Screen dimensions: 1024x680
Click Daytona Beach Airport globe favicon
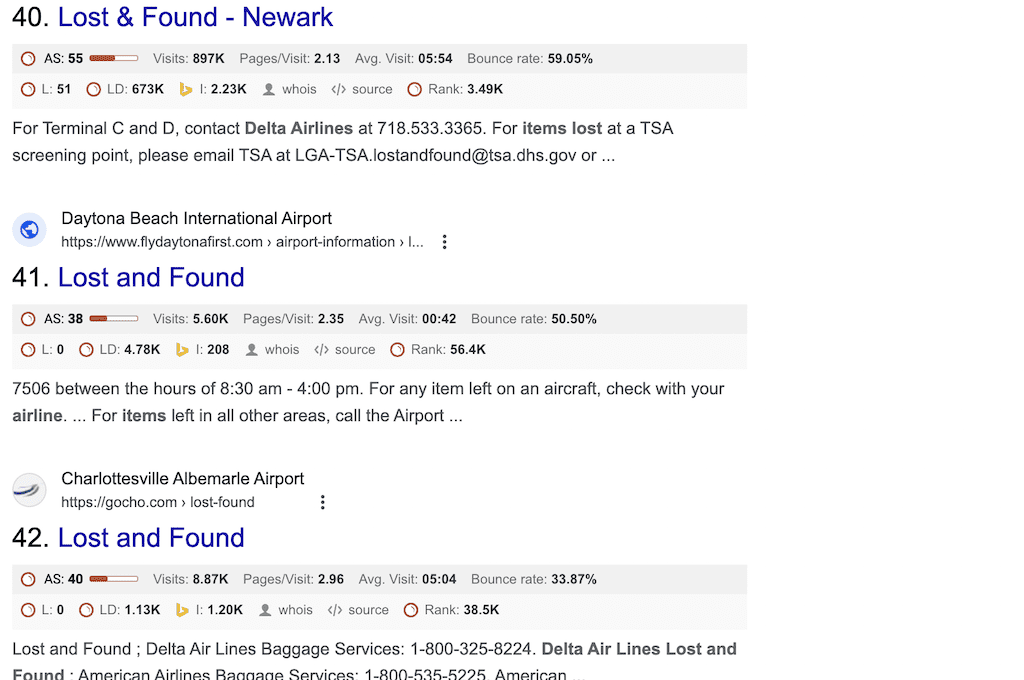coord(29,229)
